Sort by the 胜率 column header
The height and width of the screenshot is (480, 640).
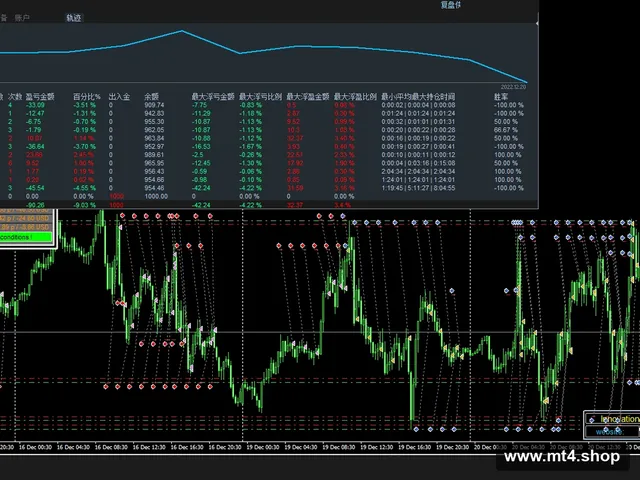pos(501,97)
